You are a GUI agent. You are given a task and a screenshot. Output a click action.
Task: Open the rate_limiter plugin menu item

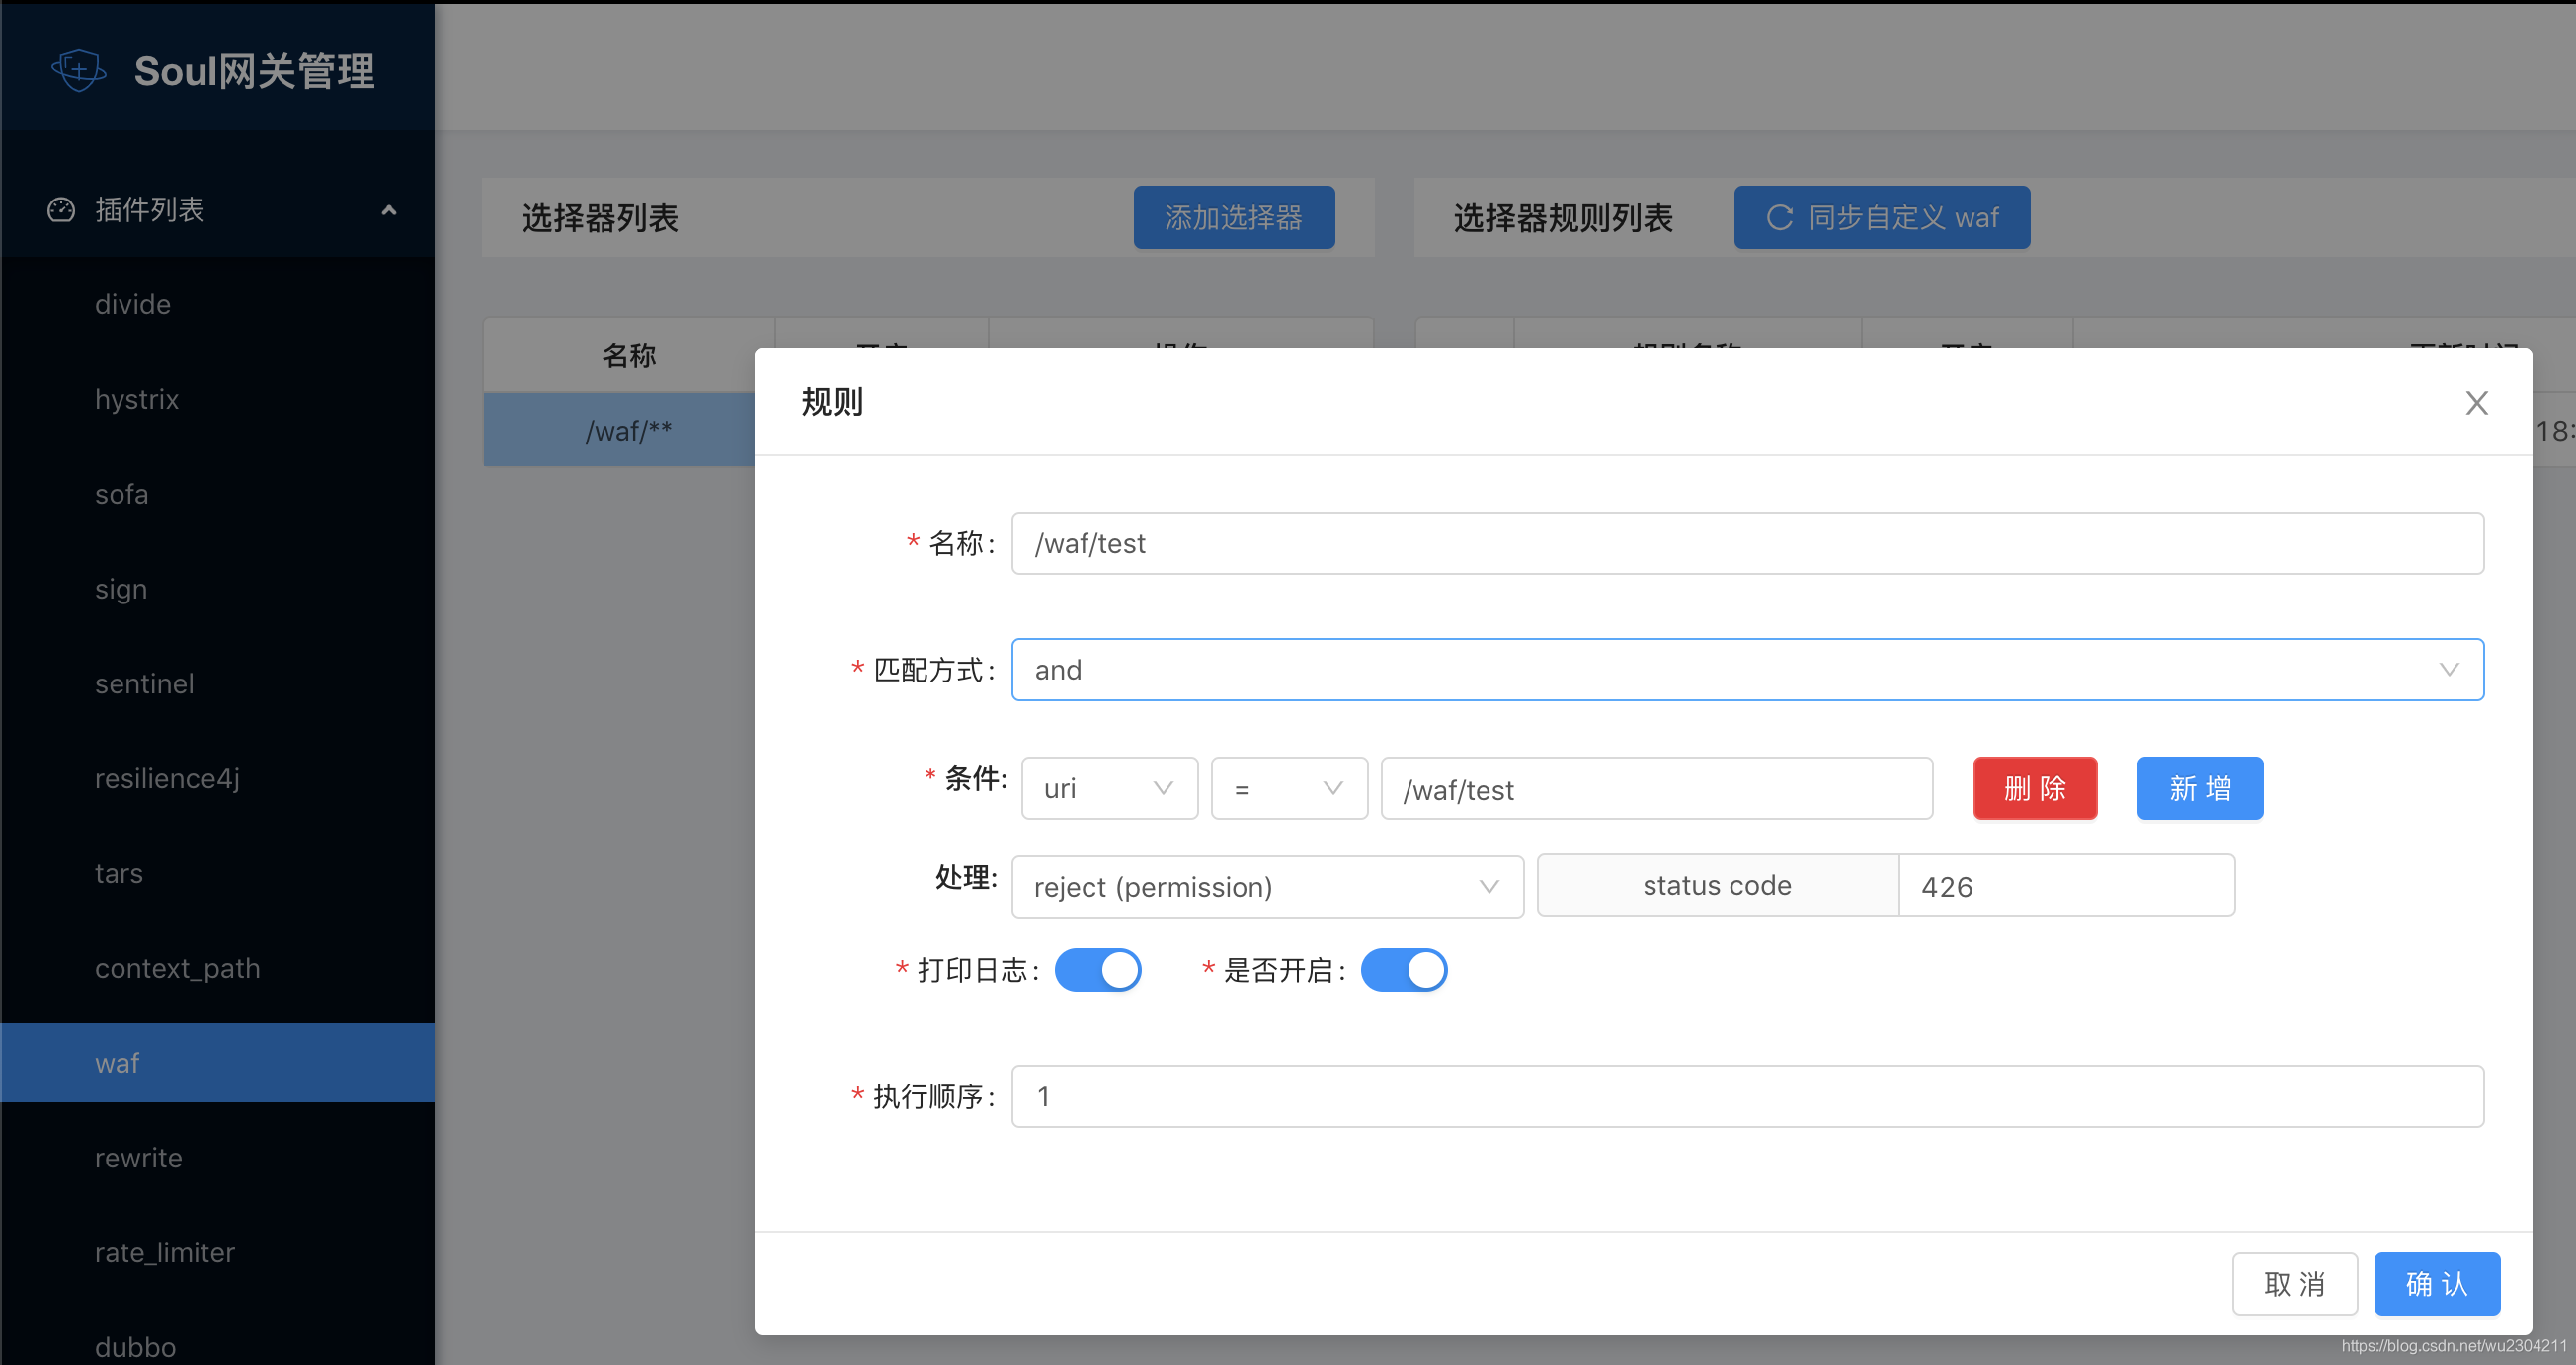[x=165, y=1252]
